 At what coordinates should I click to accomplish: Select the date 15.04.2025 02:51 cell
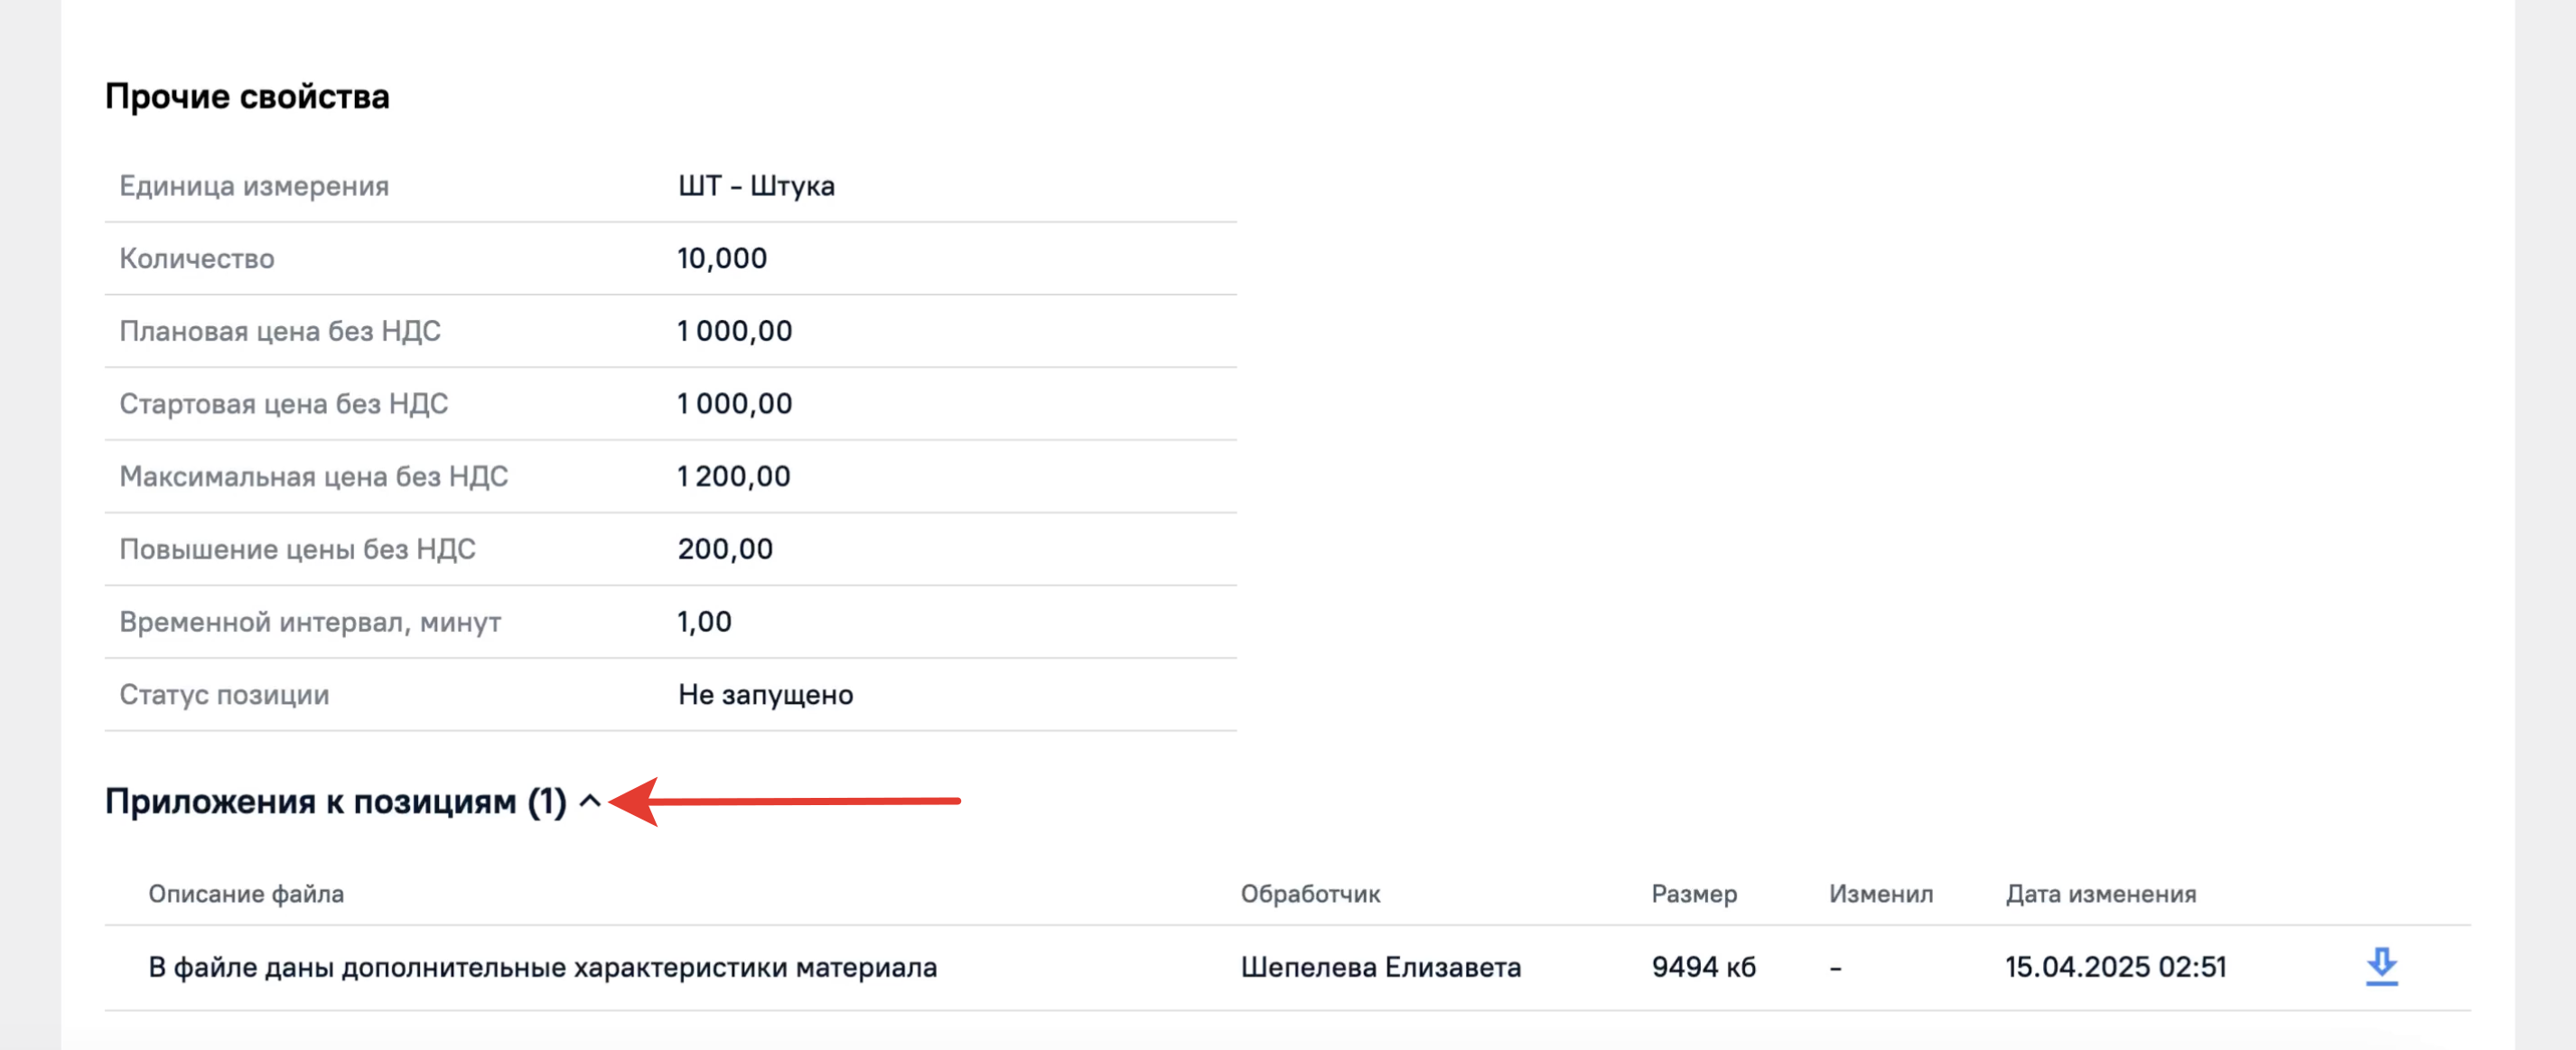2115,967
